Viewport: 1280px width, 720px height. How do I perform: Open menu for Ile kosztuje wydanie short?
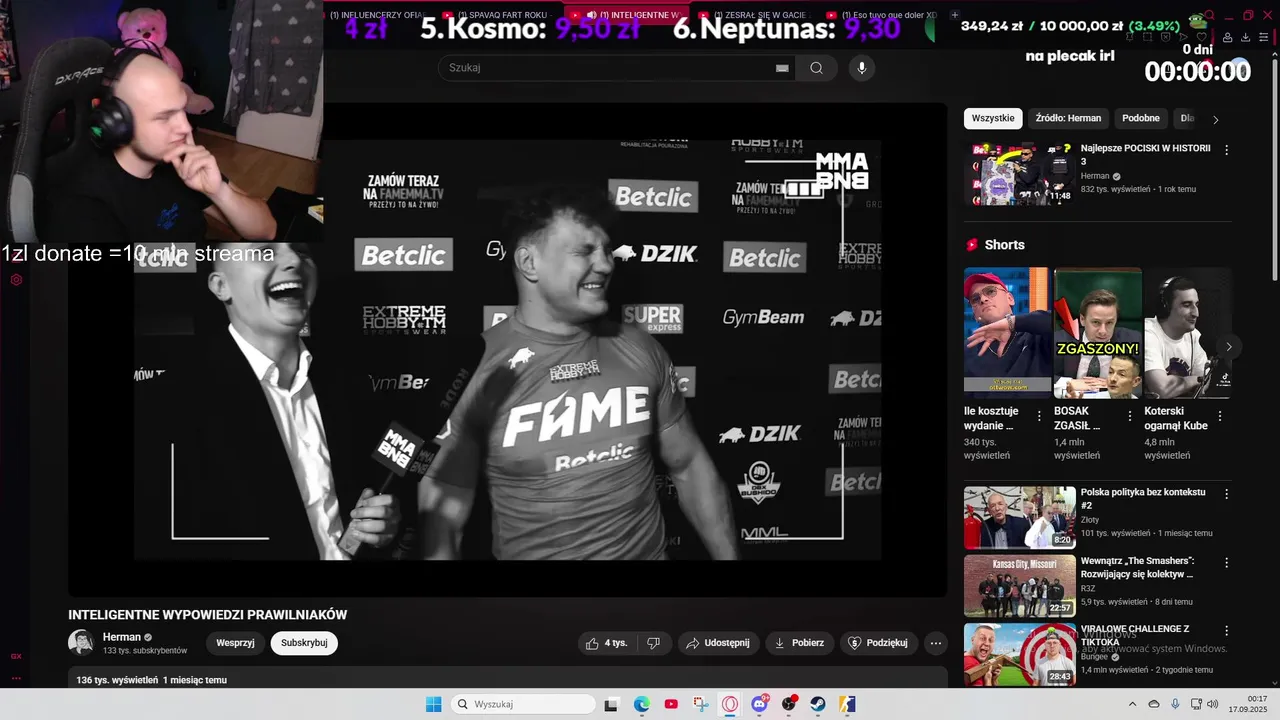coord(1039,416)
